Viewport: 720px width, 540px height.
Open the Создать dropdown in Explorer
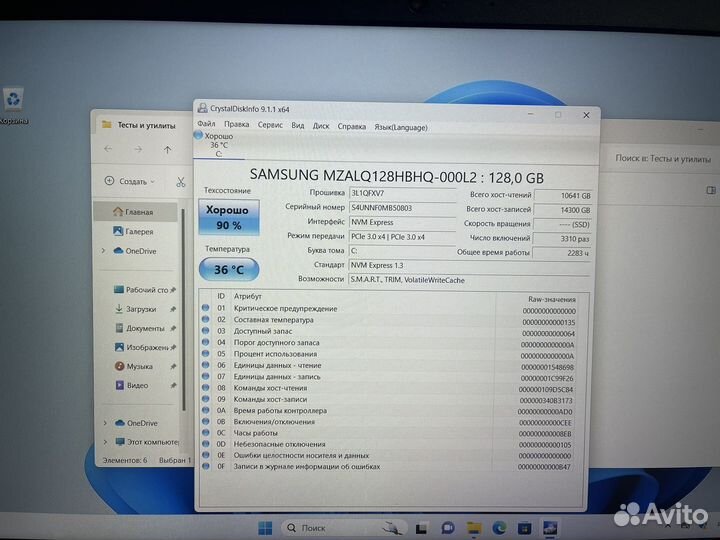130,181
